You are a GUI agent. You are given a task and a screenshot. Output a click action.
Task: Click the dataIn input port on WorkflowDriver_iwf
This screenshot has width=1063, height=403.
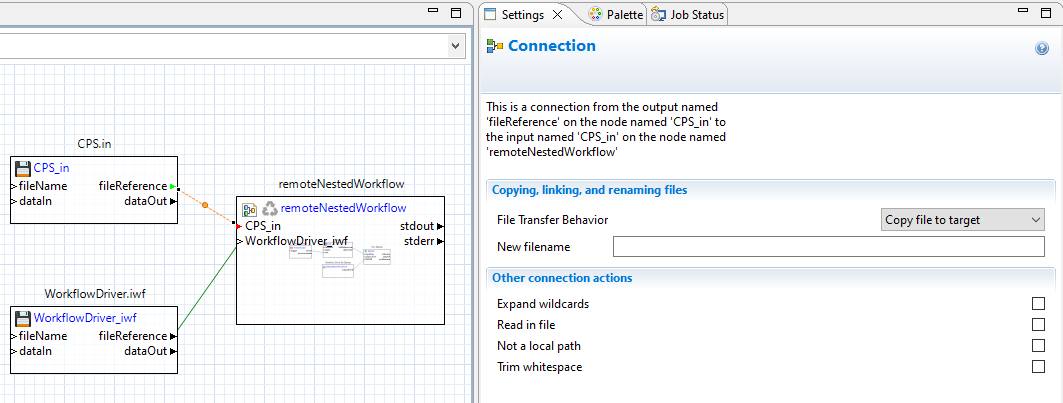[14, 351]
